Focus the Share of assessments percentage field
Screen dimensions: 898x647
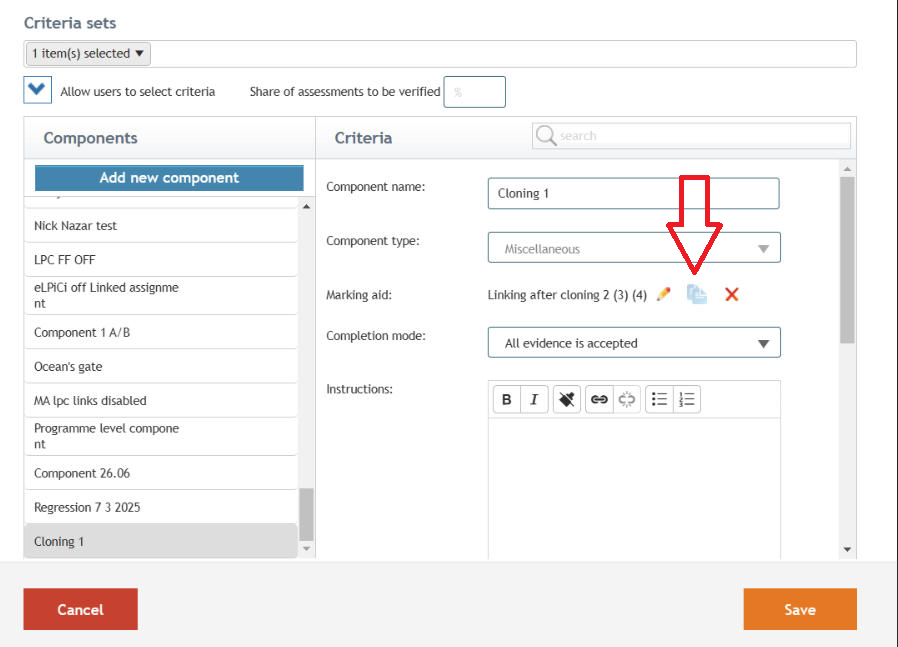(x=475, y=92)
